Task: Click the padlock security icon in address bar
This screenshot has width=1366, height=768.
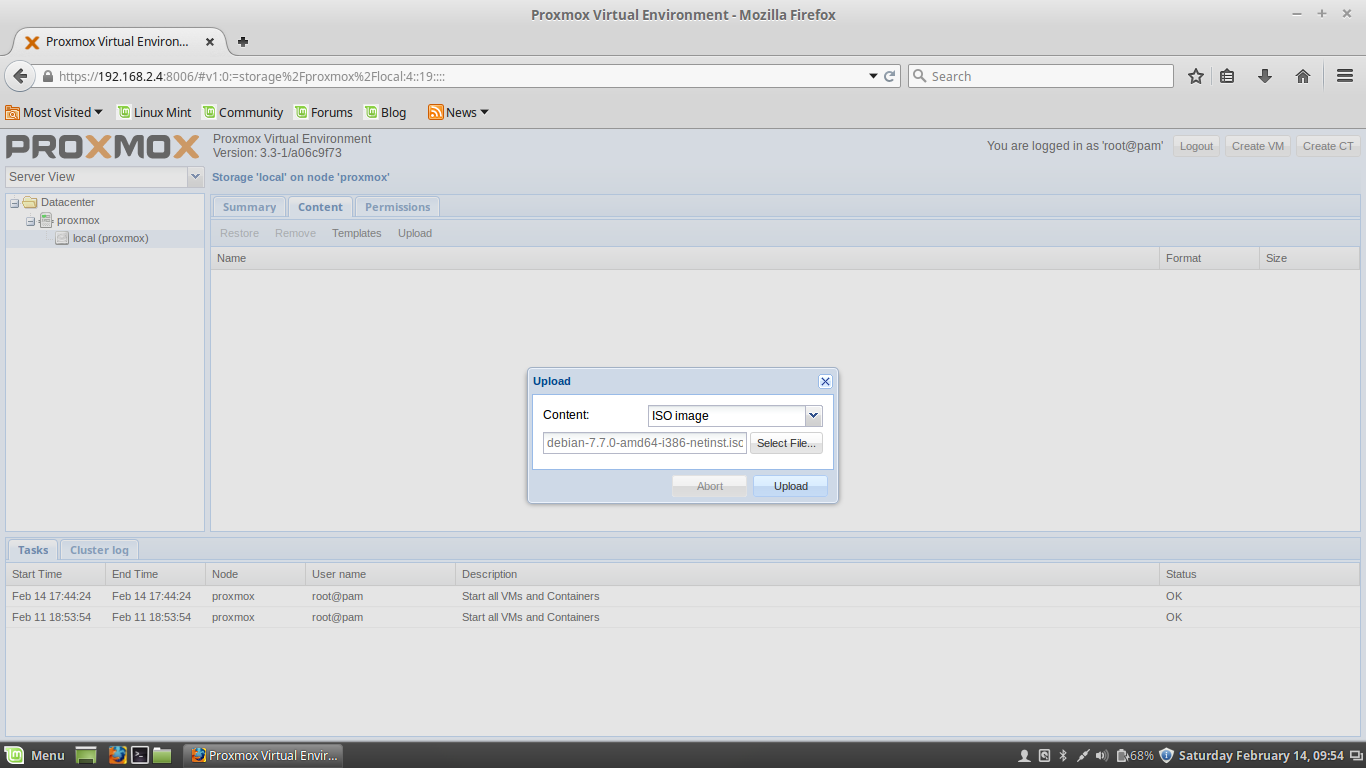Action: (47, 76)
